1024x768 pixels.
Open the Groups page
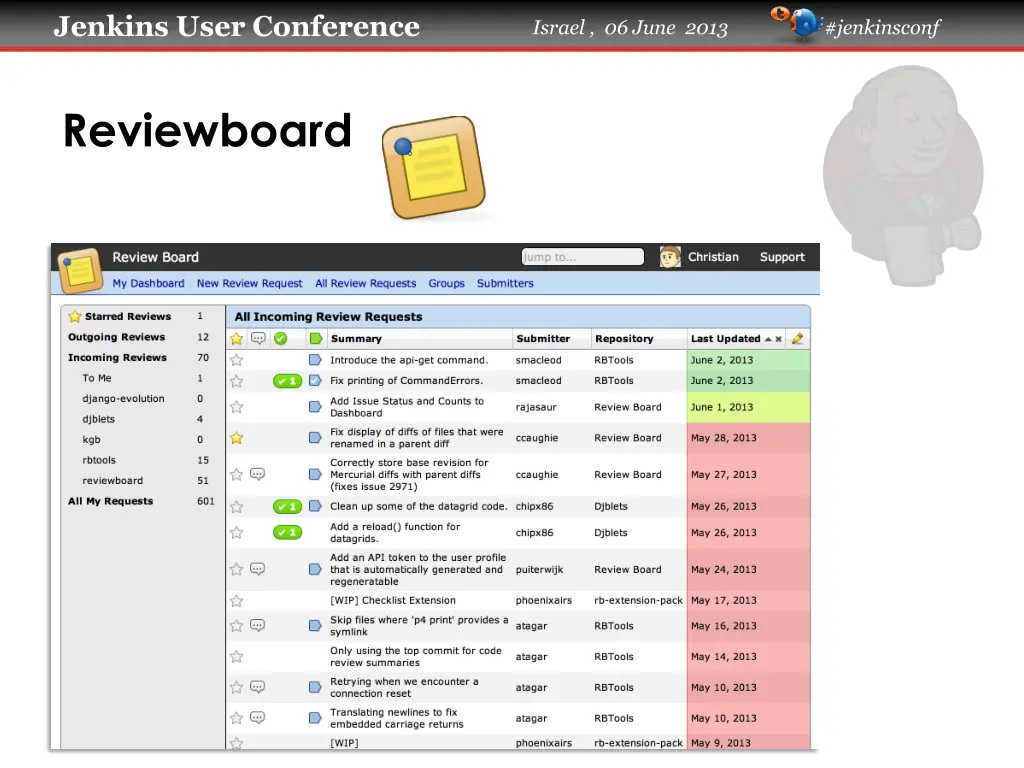pyautogui.click(x=447, y=283)
